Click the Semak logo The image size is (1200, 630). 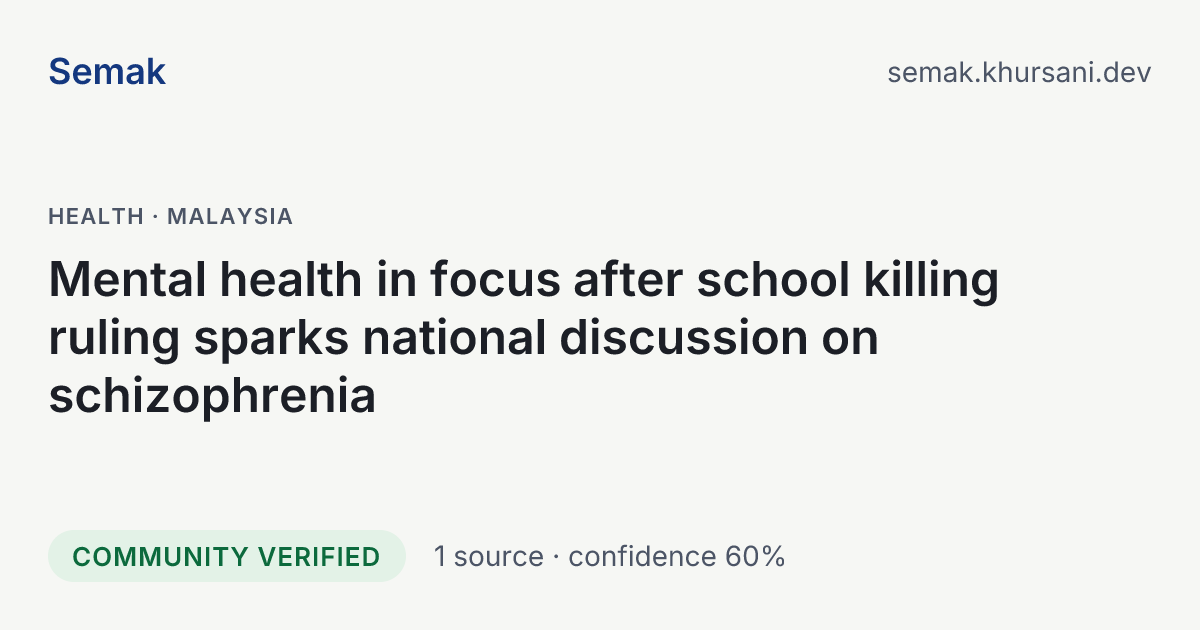coord(107,72)
